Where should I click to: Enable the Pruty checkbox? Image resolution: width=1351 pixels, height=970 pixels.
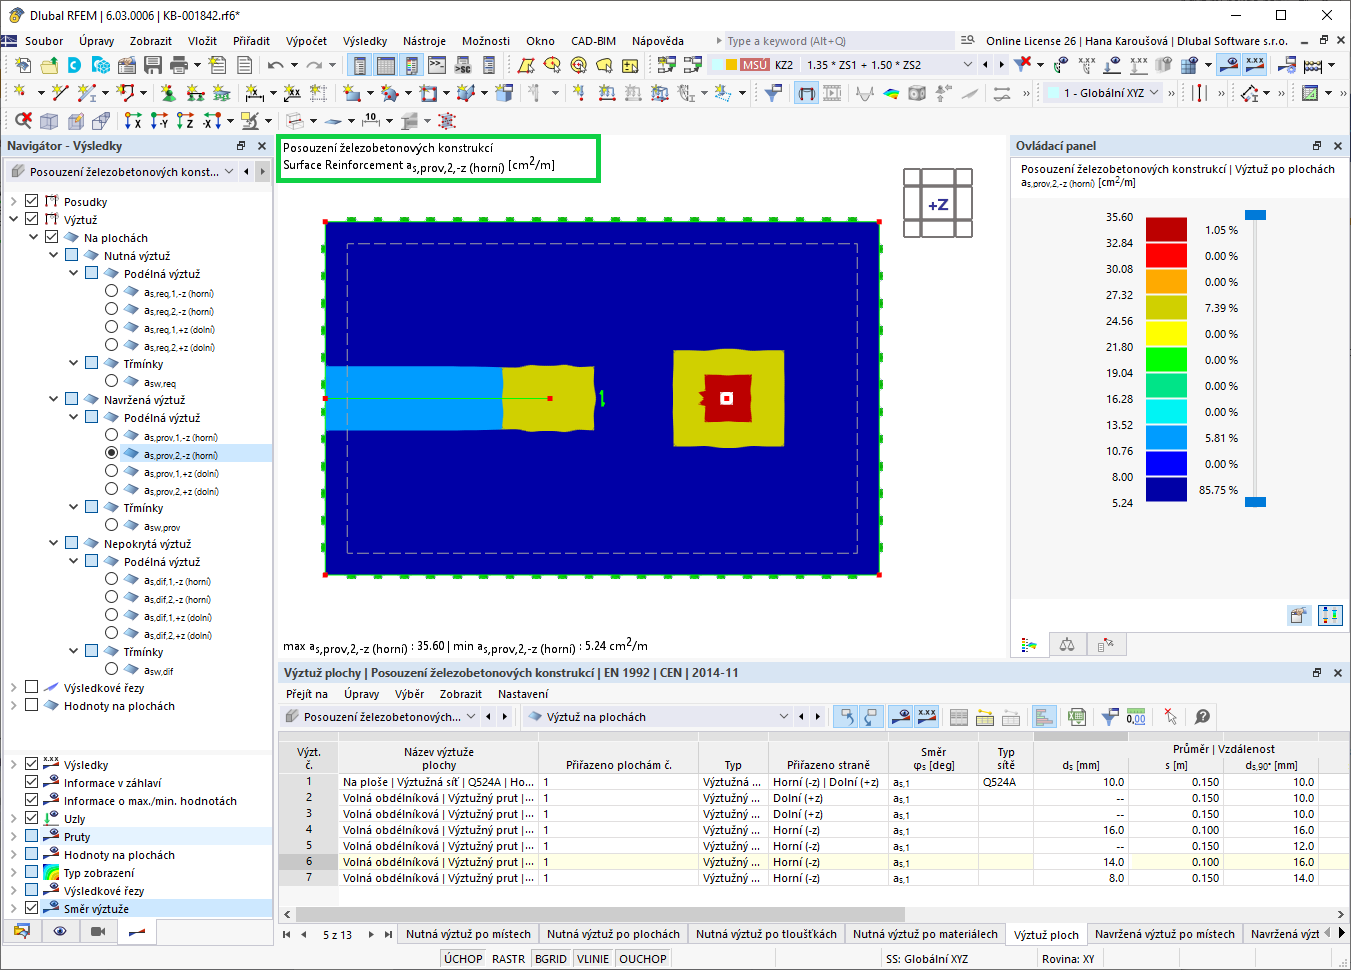pyautogui.click(x=32, y=836)
